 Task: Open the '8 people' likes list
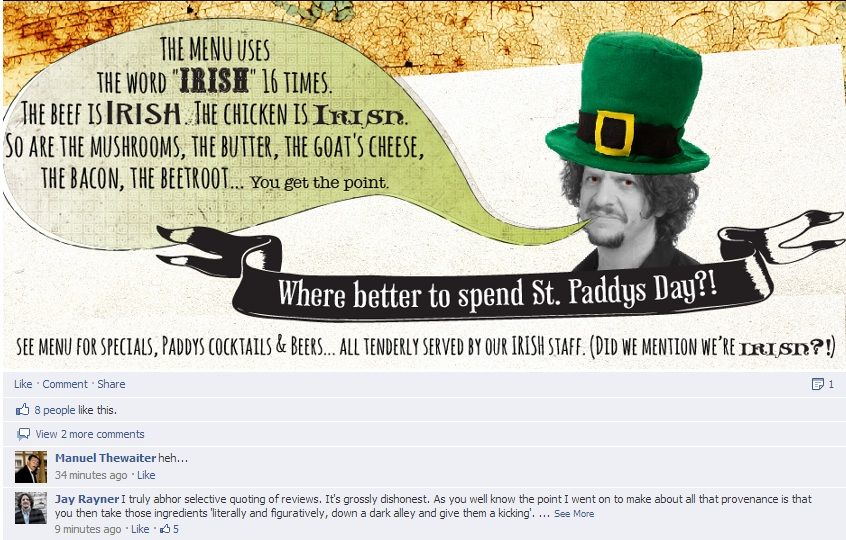click(54, 410)
